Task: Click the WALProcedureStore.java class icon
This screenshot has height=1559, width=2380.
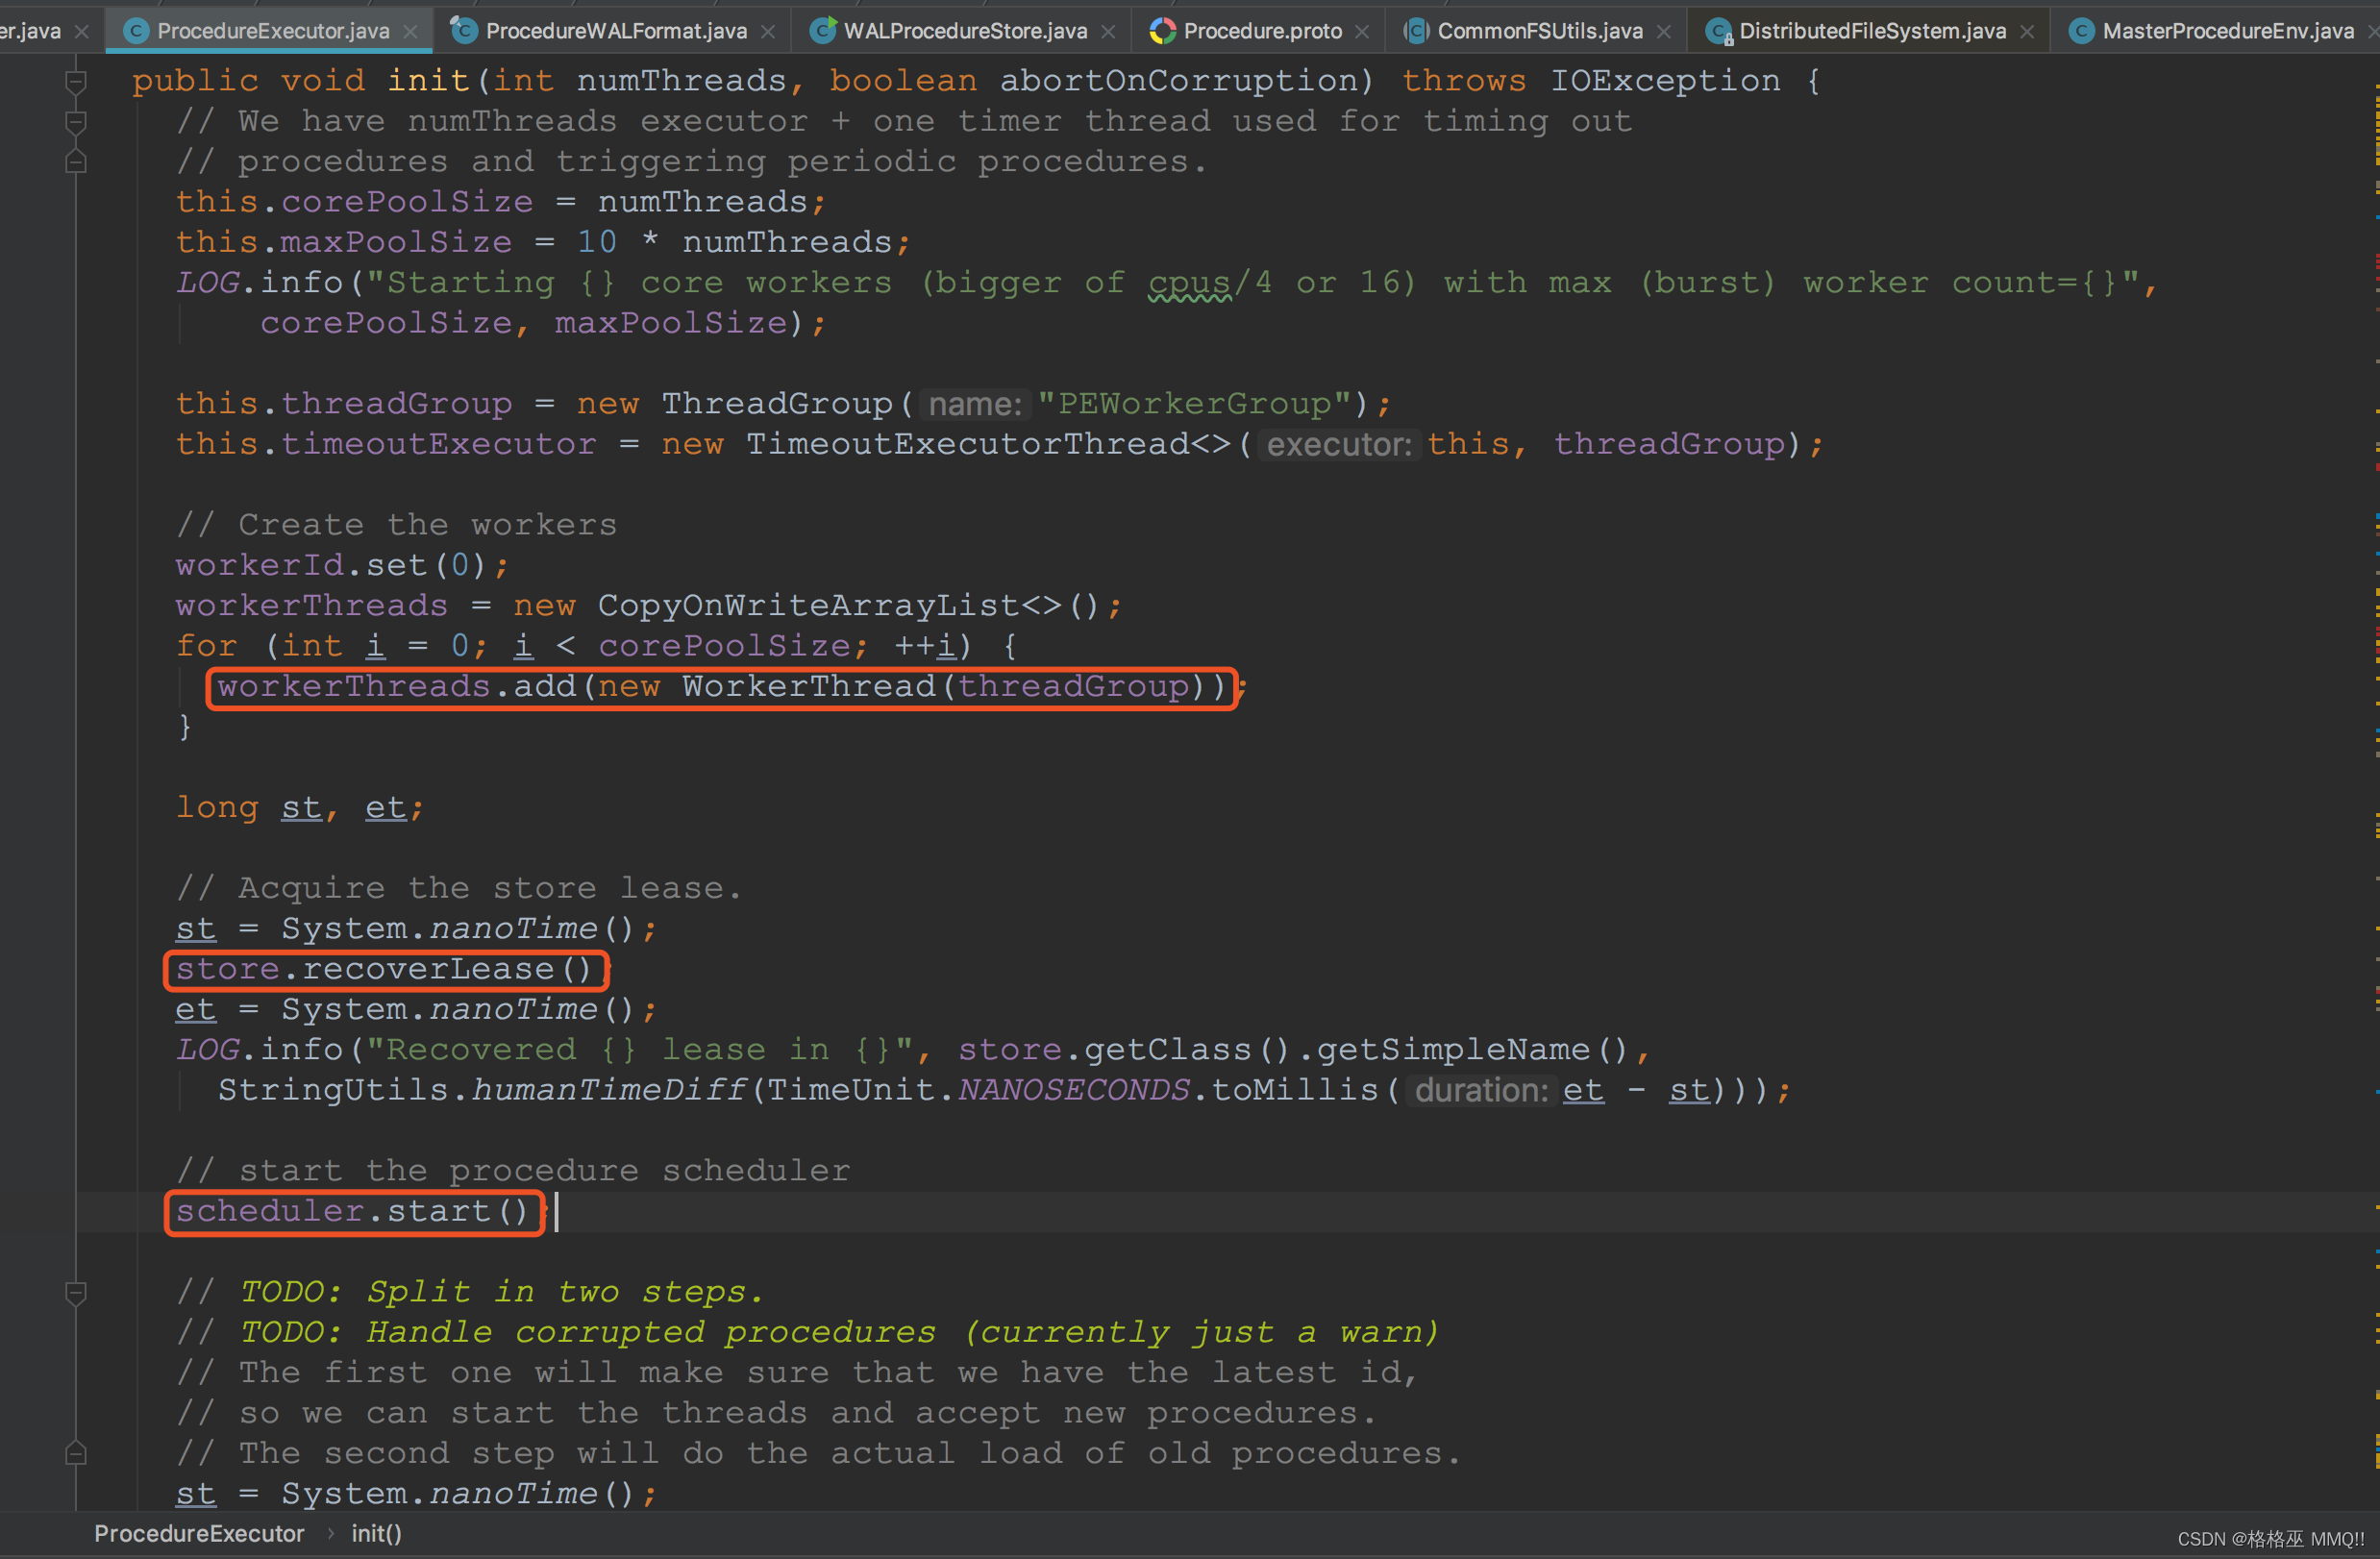Action: coord(822,31)
